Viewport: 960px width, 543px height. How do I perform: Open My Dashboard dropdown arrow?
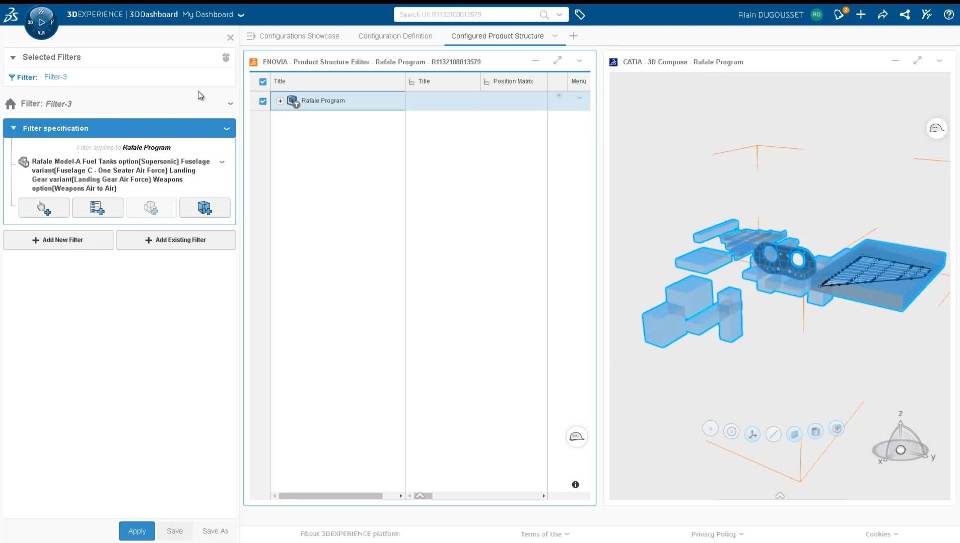coord(241,15)
